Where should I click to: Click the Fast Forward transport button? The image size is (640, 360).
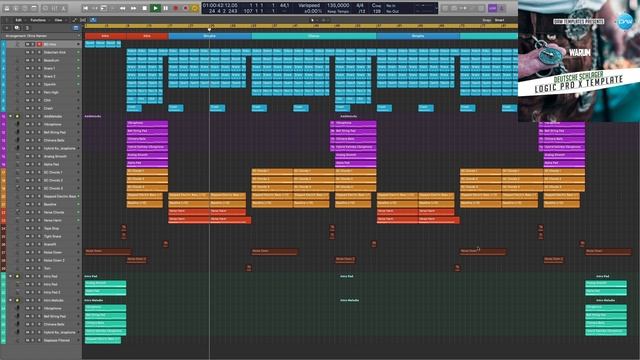point(133,8)
